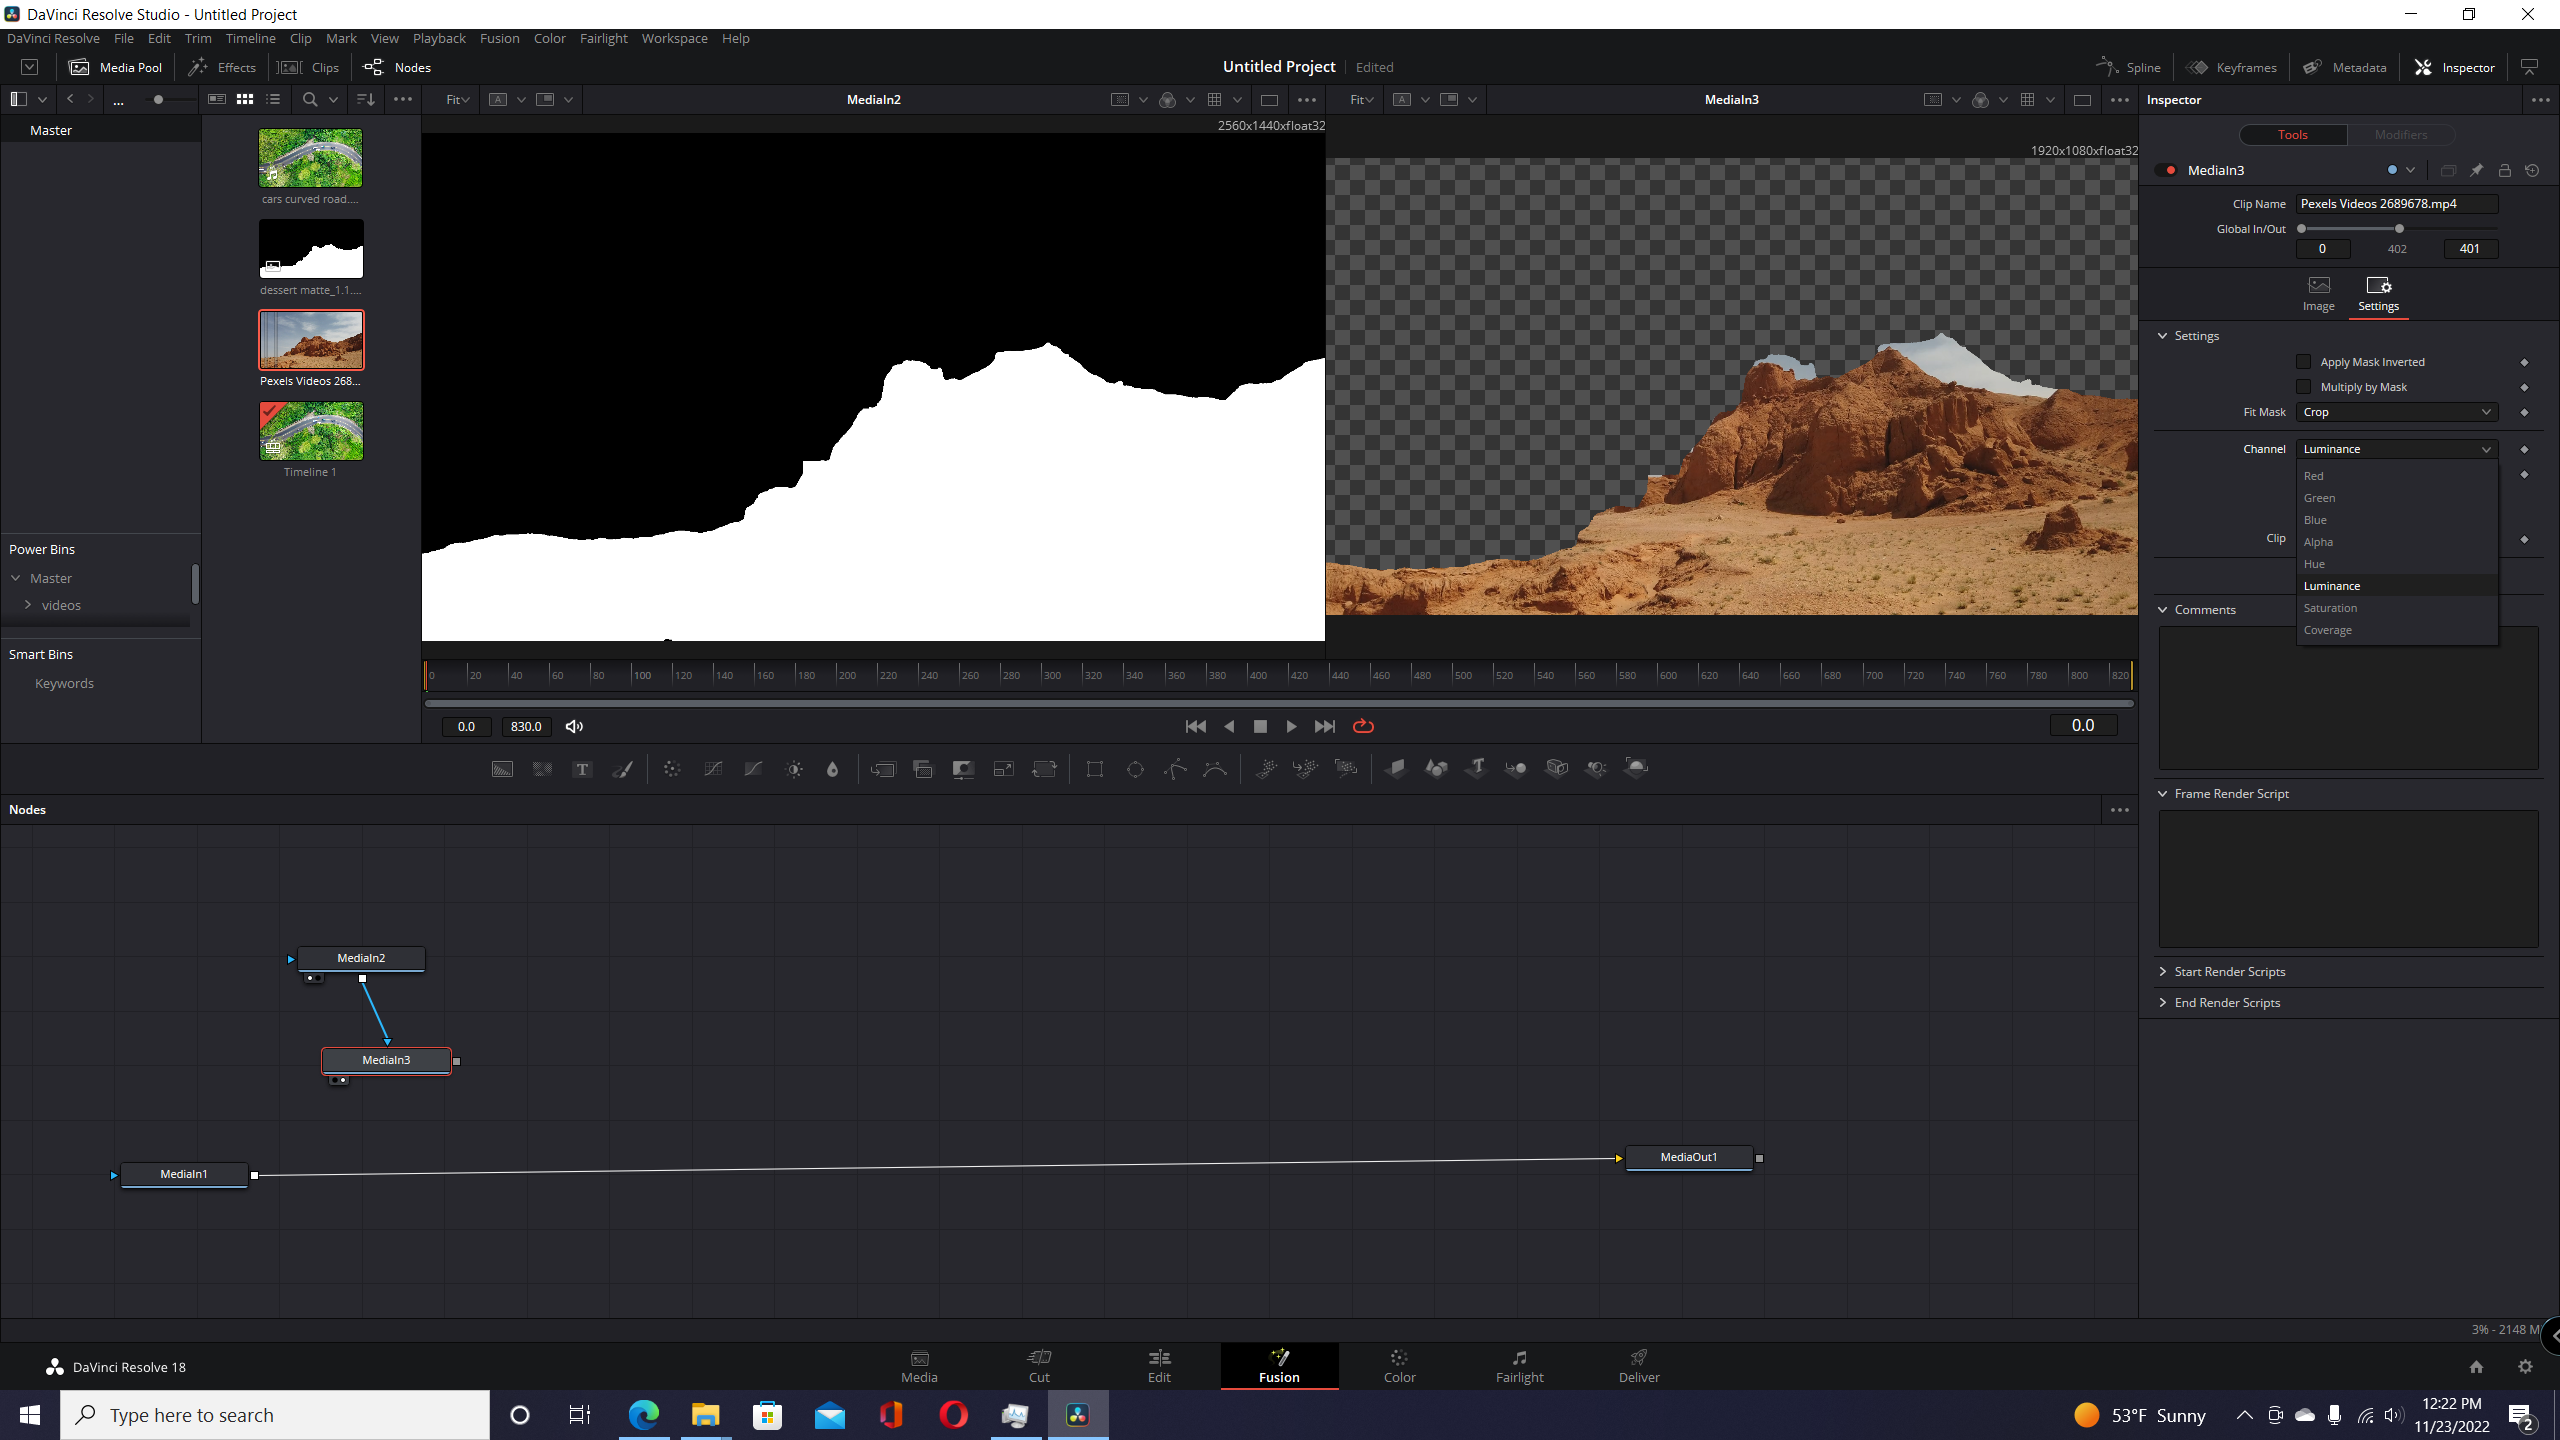Add a Rectangle mask tool
Screen dimensions: 2560x1440
point(1095,769)
